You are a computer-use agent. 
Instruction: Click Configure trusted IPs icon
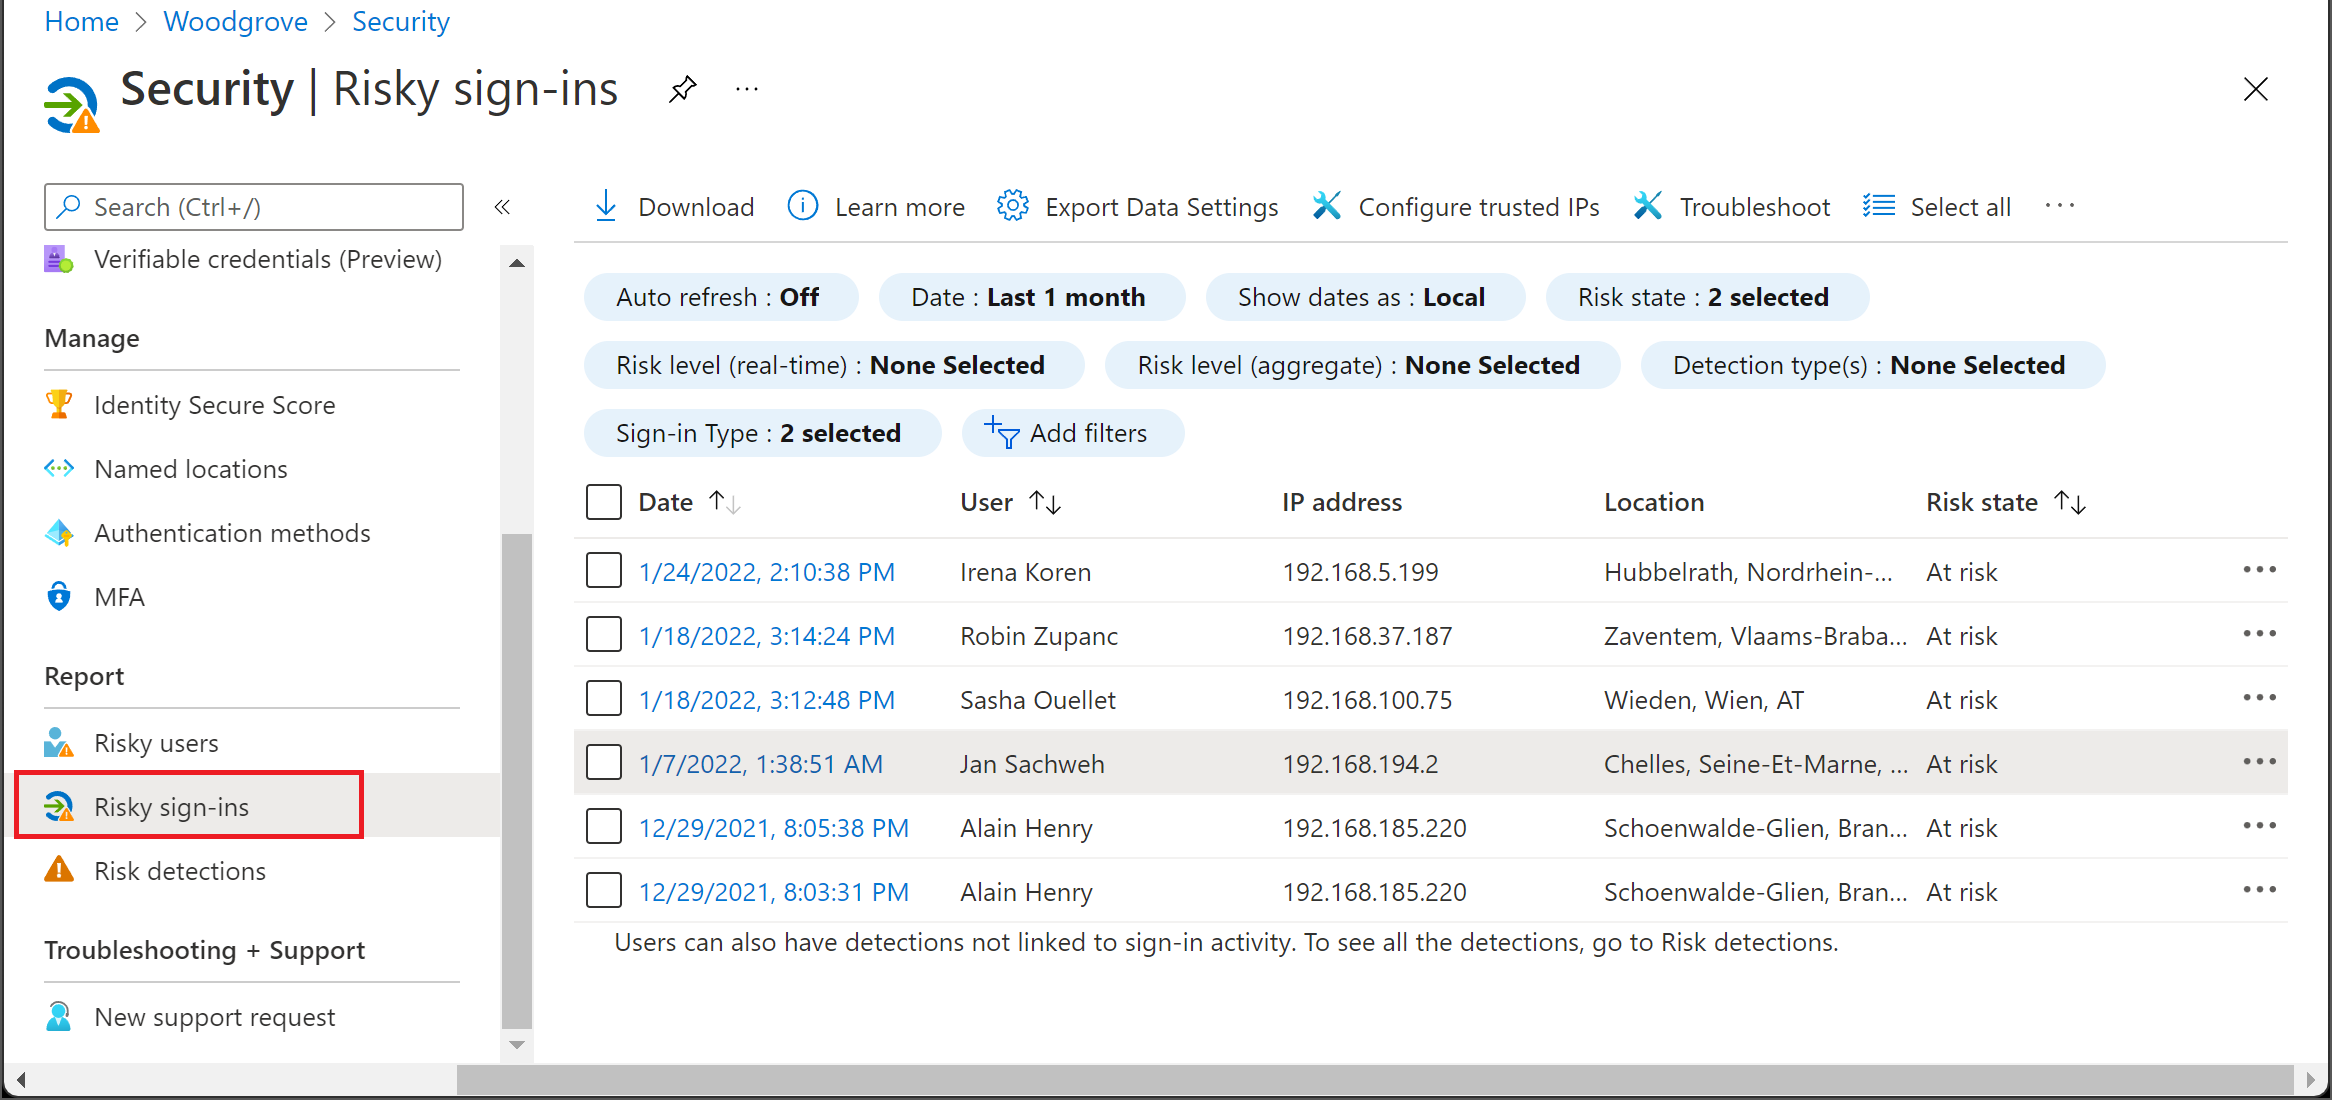[x=1327, y=207]
